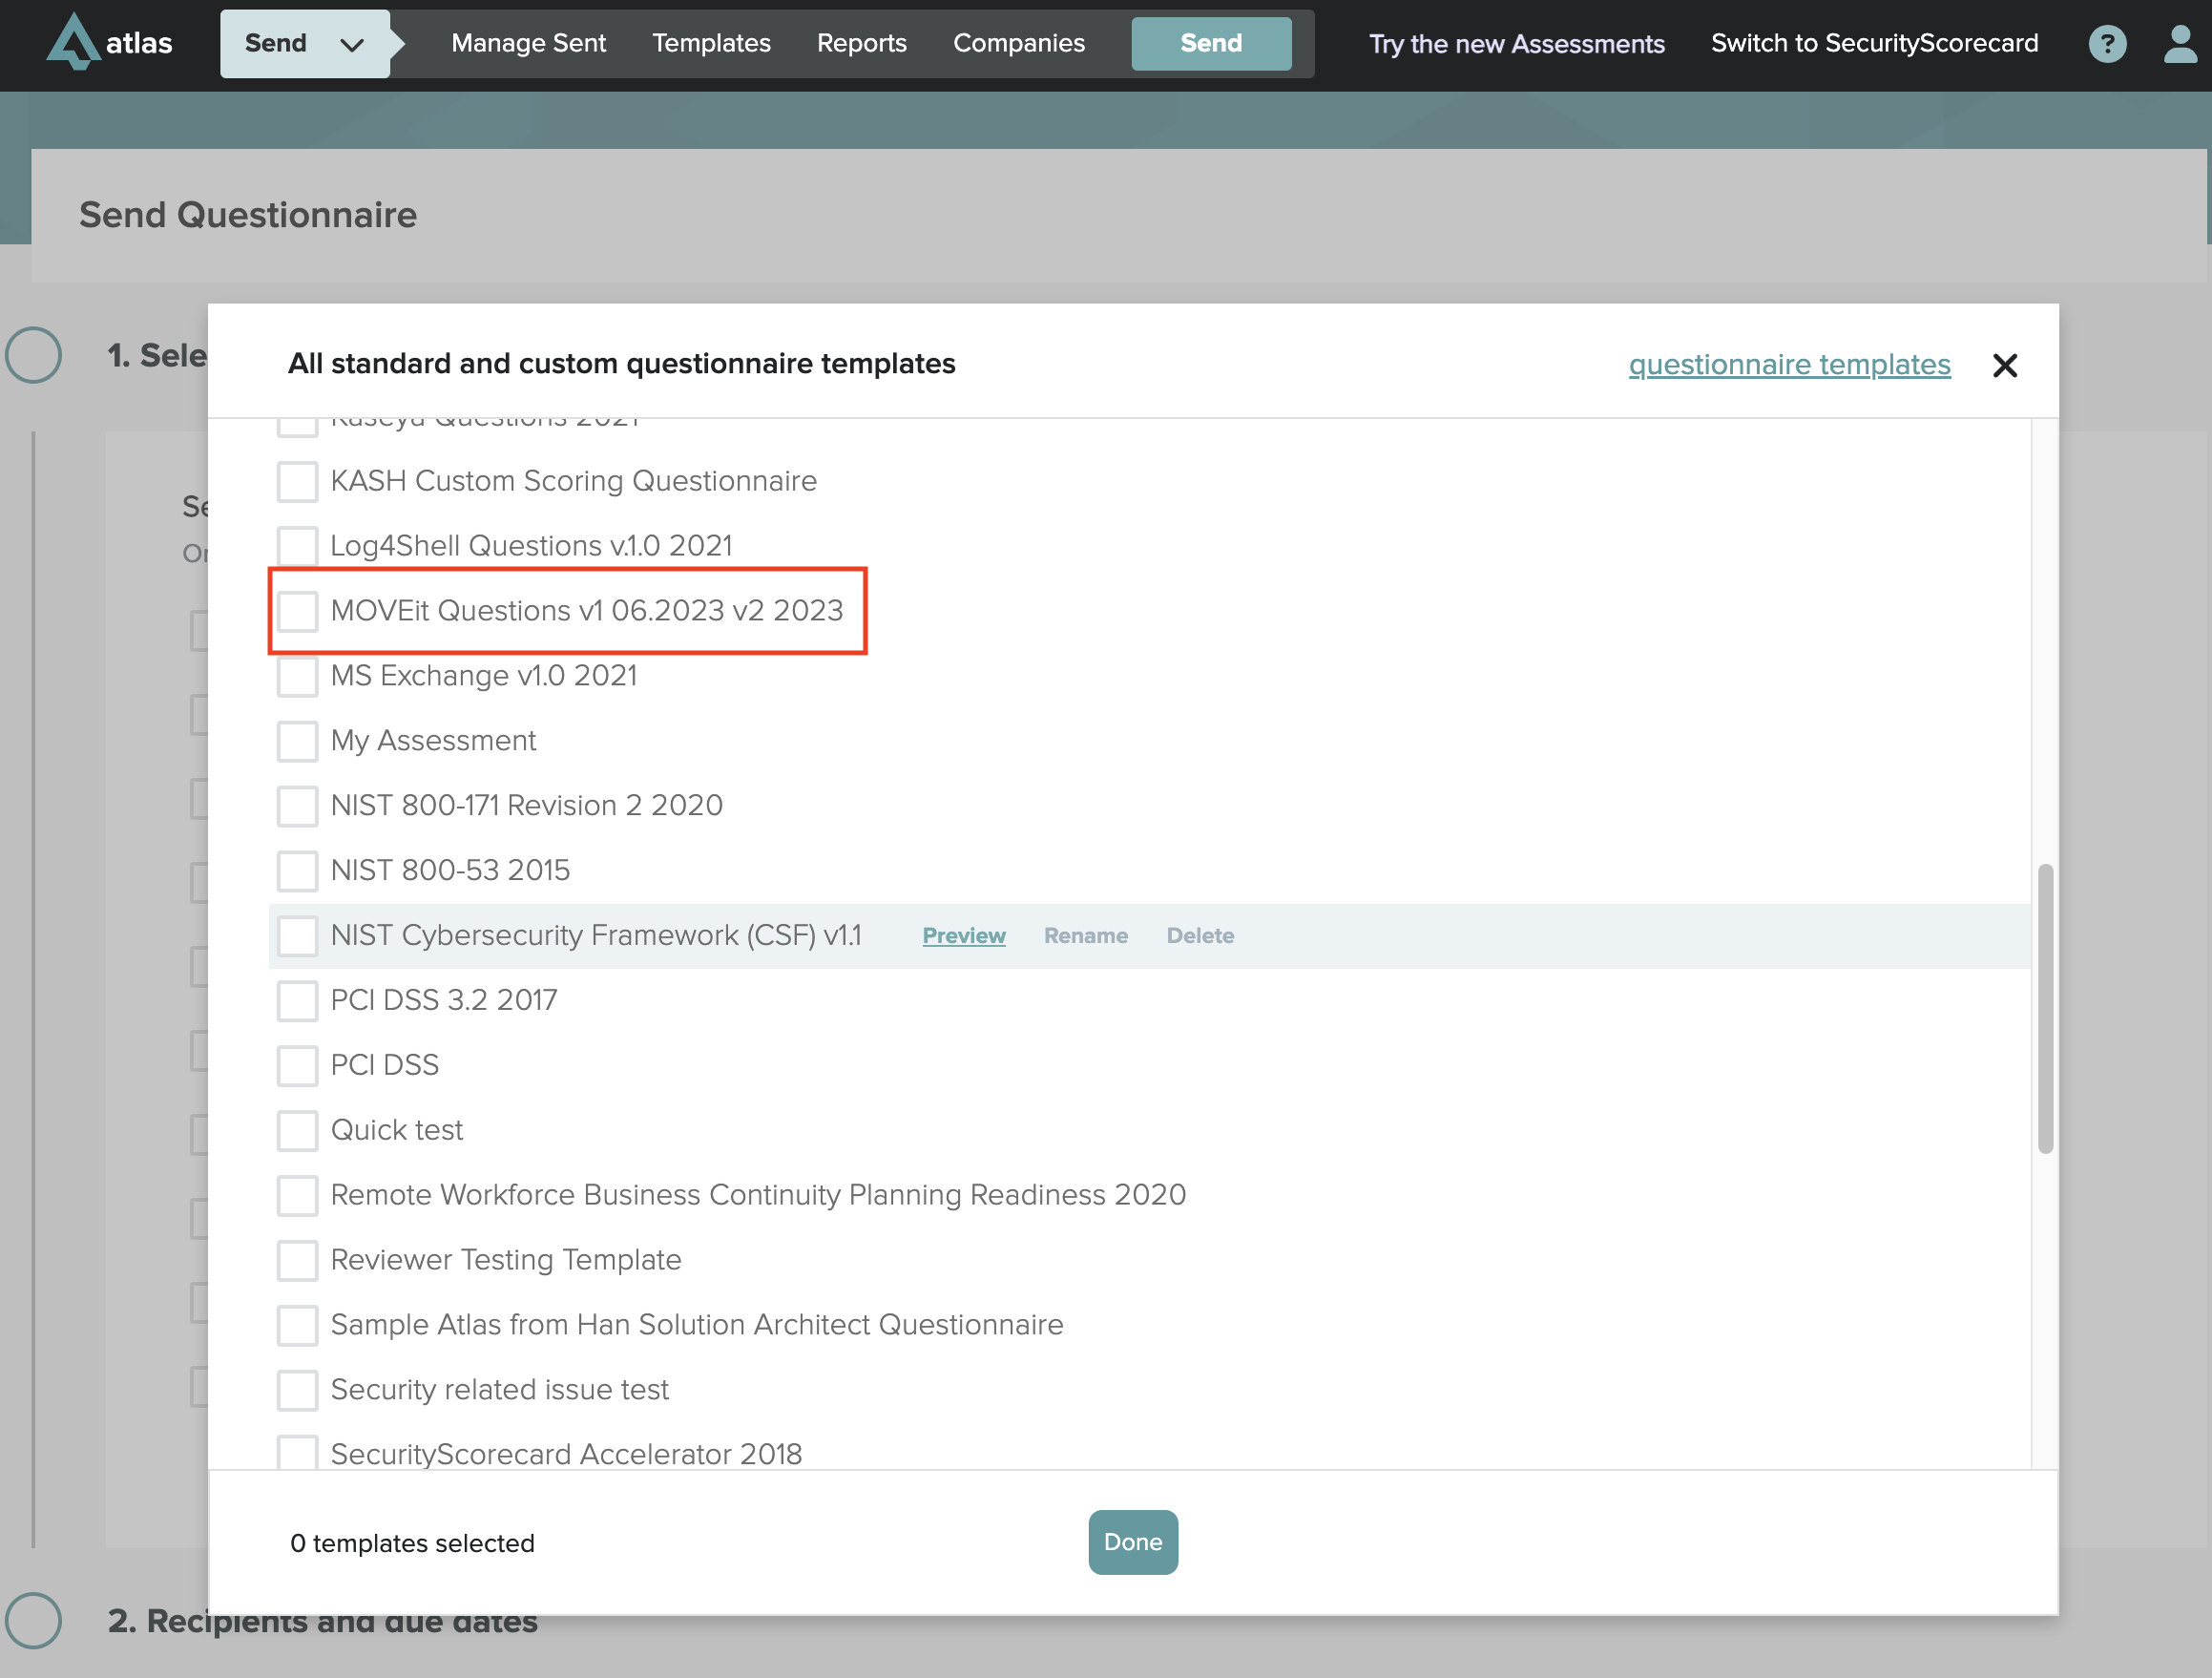Click the step 1 circle indicator

coord(34,355)
